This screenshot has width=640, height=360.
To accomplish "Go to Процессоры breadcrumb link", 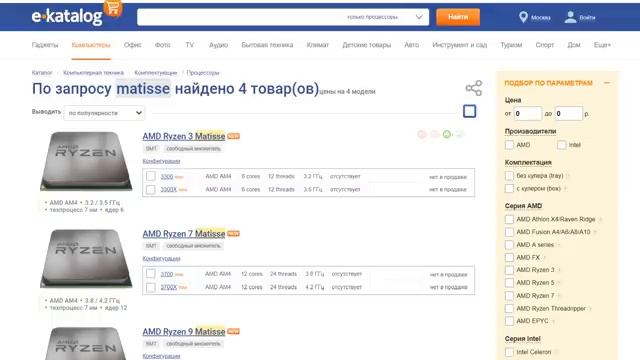I will (x=203, y=73).
